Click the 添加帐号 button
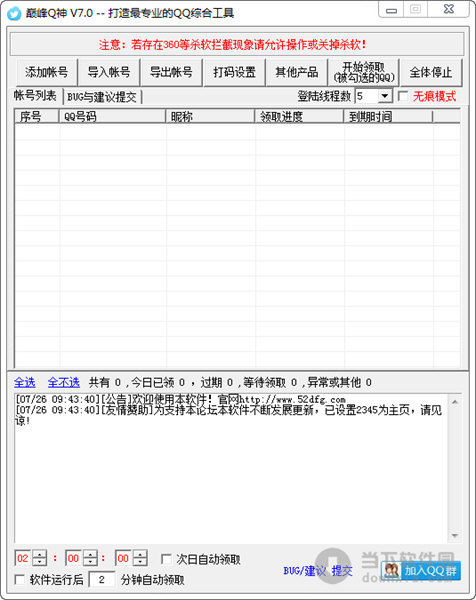The width and height of the screenshot is (476, 600). coord(47,72)
